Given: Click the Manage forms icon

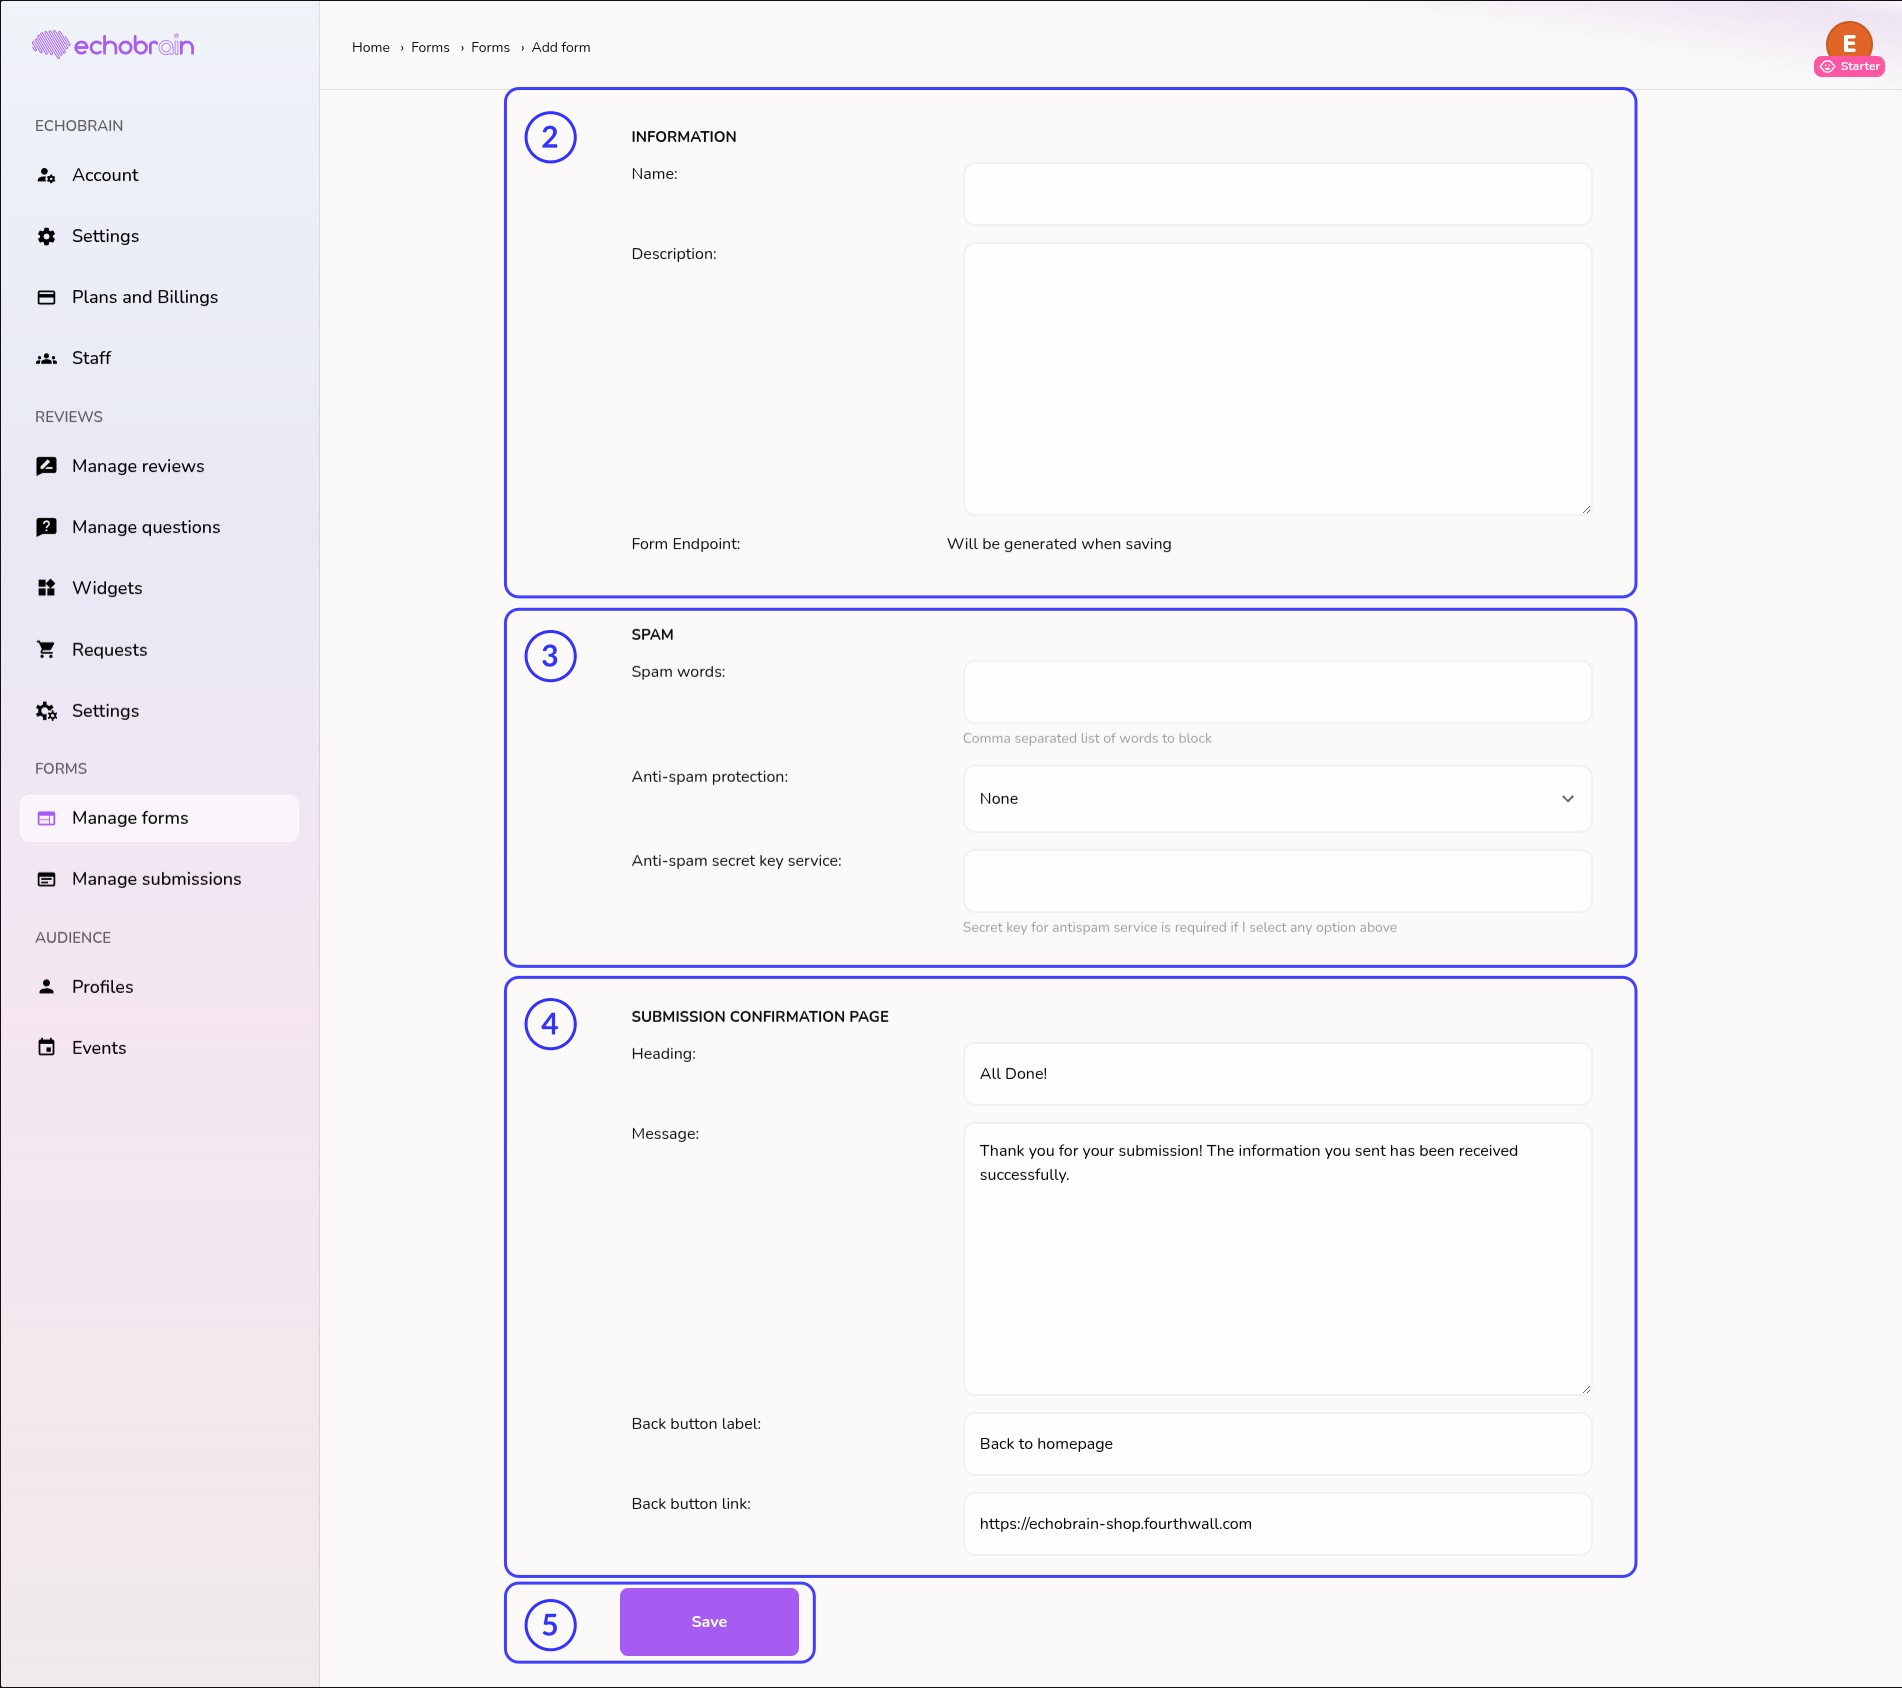Looking at the screenshot, I should pos(46,818).
